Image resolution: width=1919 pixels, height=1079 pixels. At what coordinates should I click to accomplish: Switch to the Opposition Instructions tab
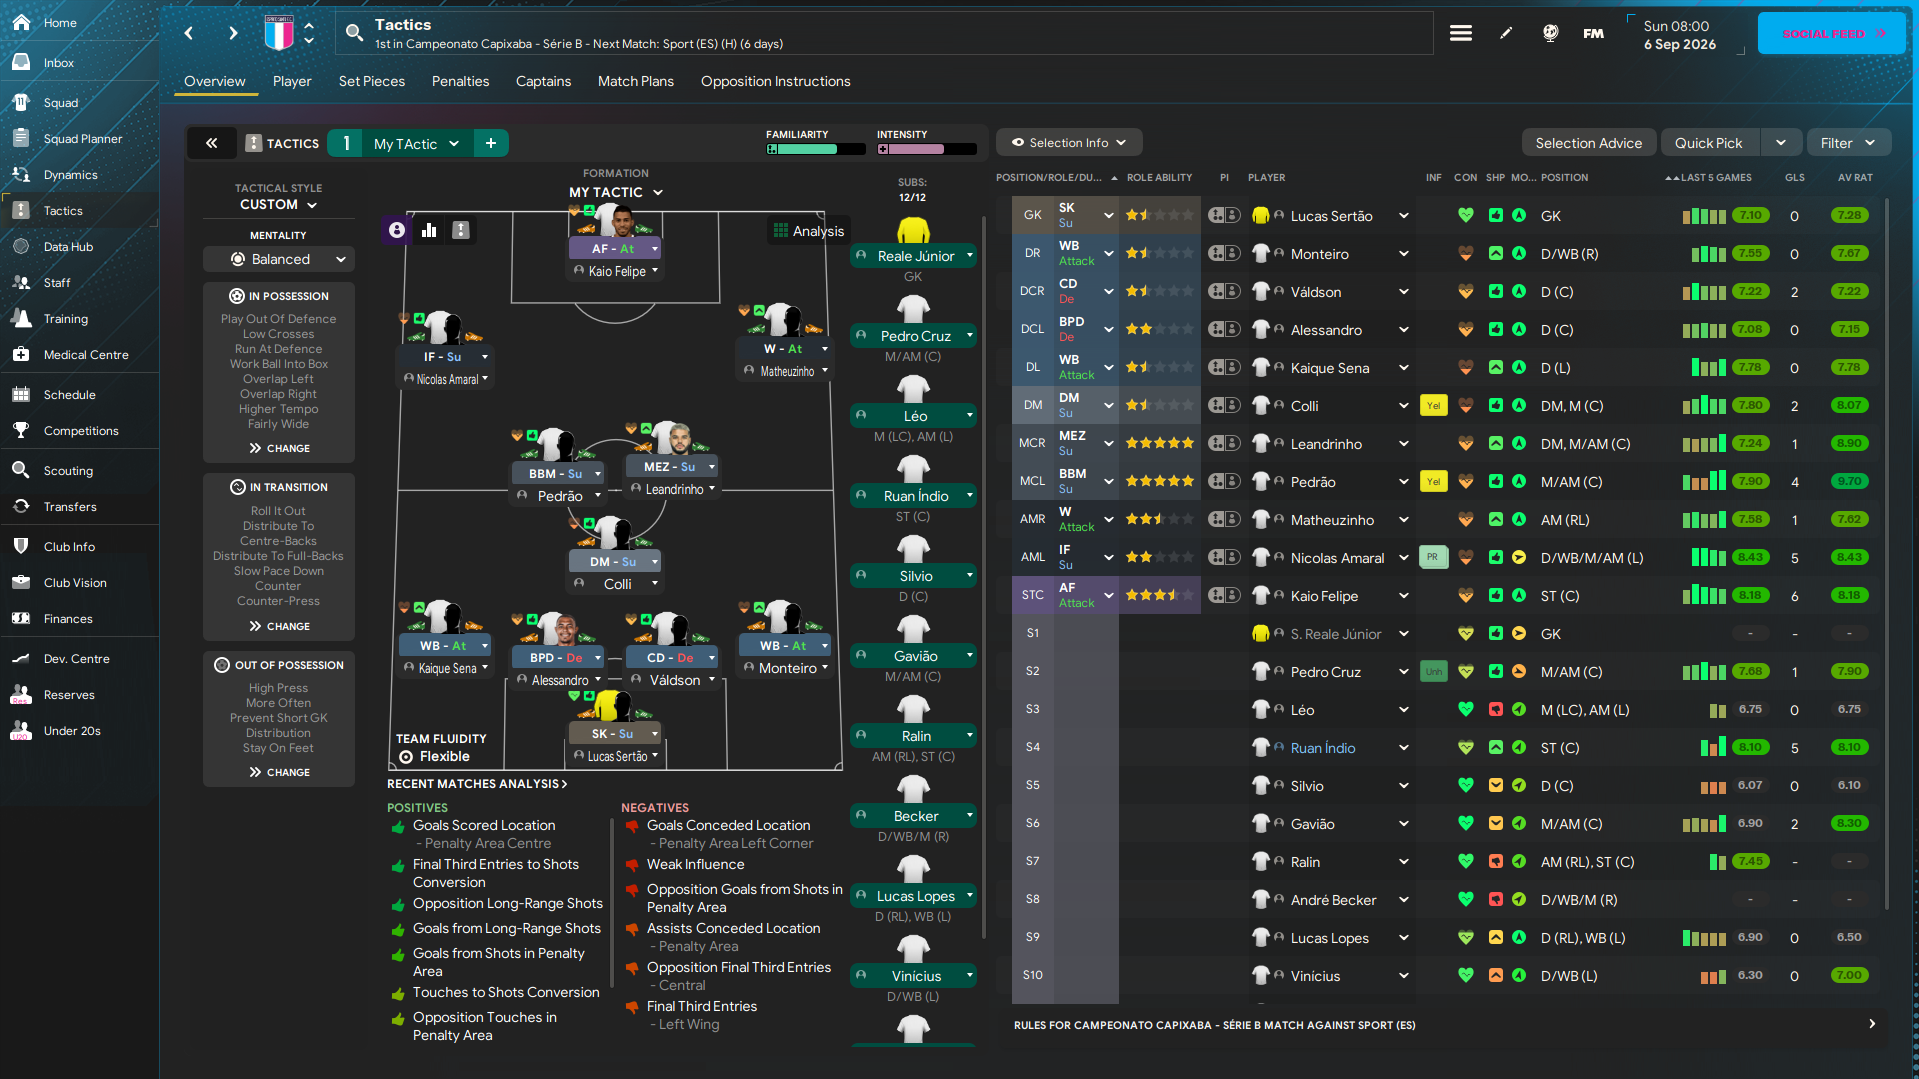(775, 81)
